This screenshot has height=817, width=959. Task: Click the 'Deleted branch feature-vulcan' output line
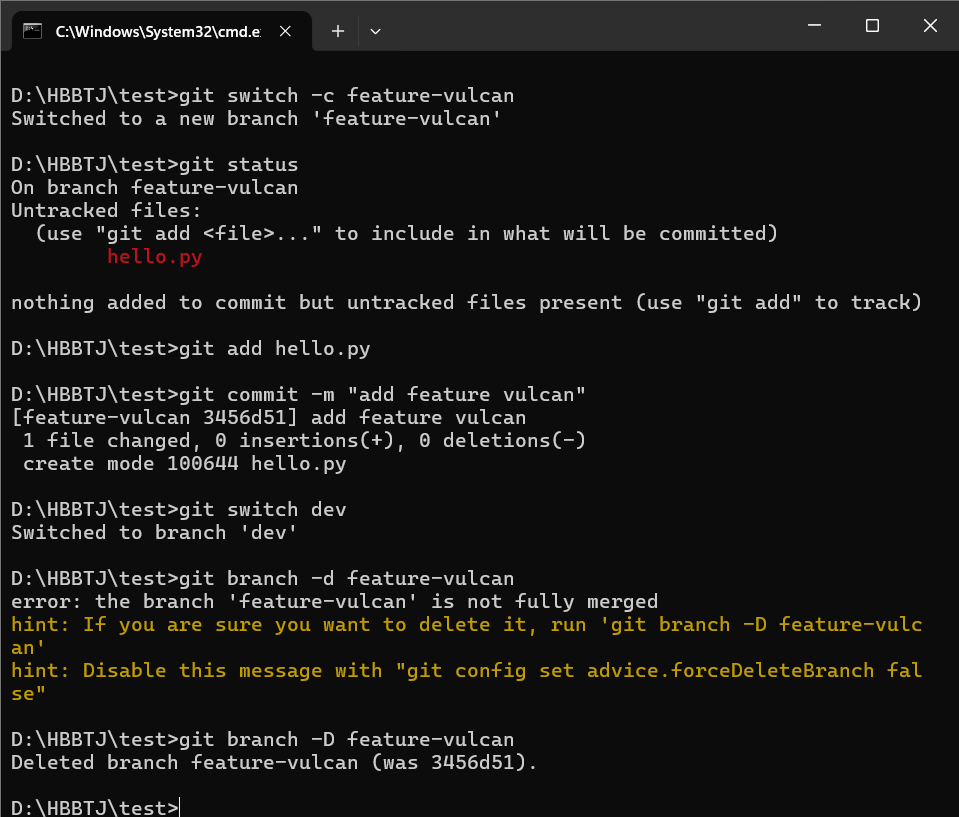click(273, 763)
